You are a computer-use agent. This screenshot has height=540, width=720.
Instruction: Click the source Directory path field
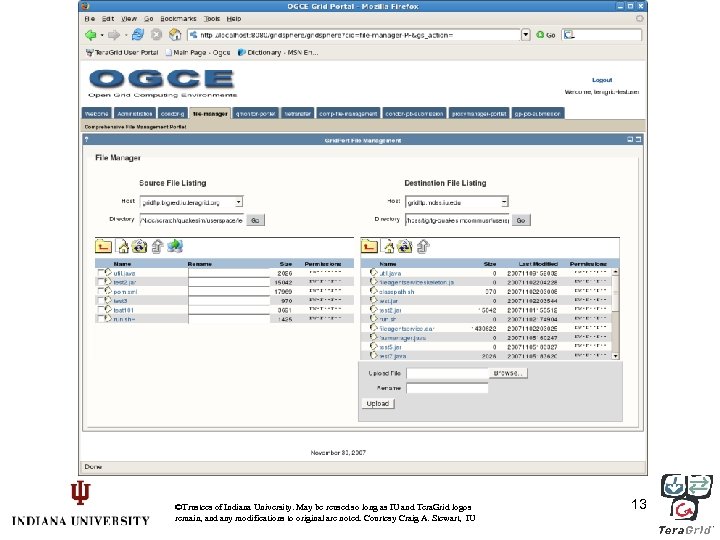[192, 220]
